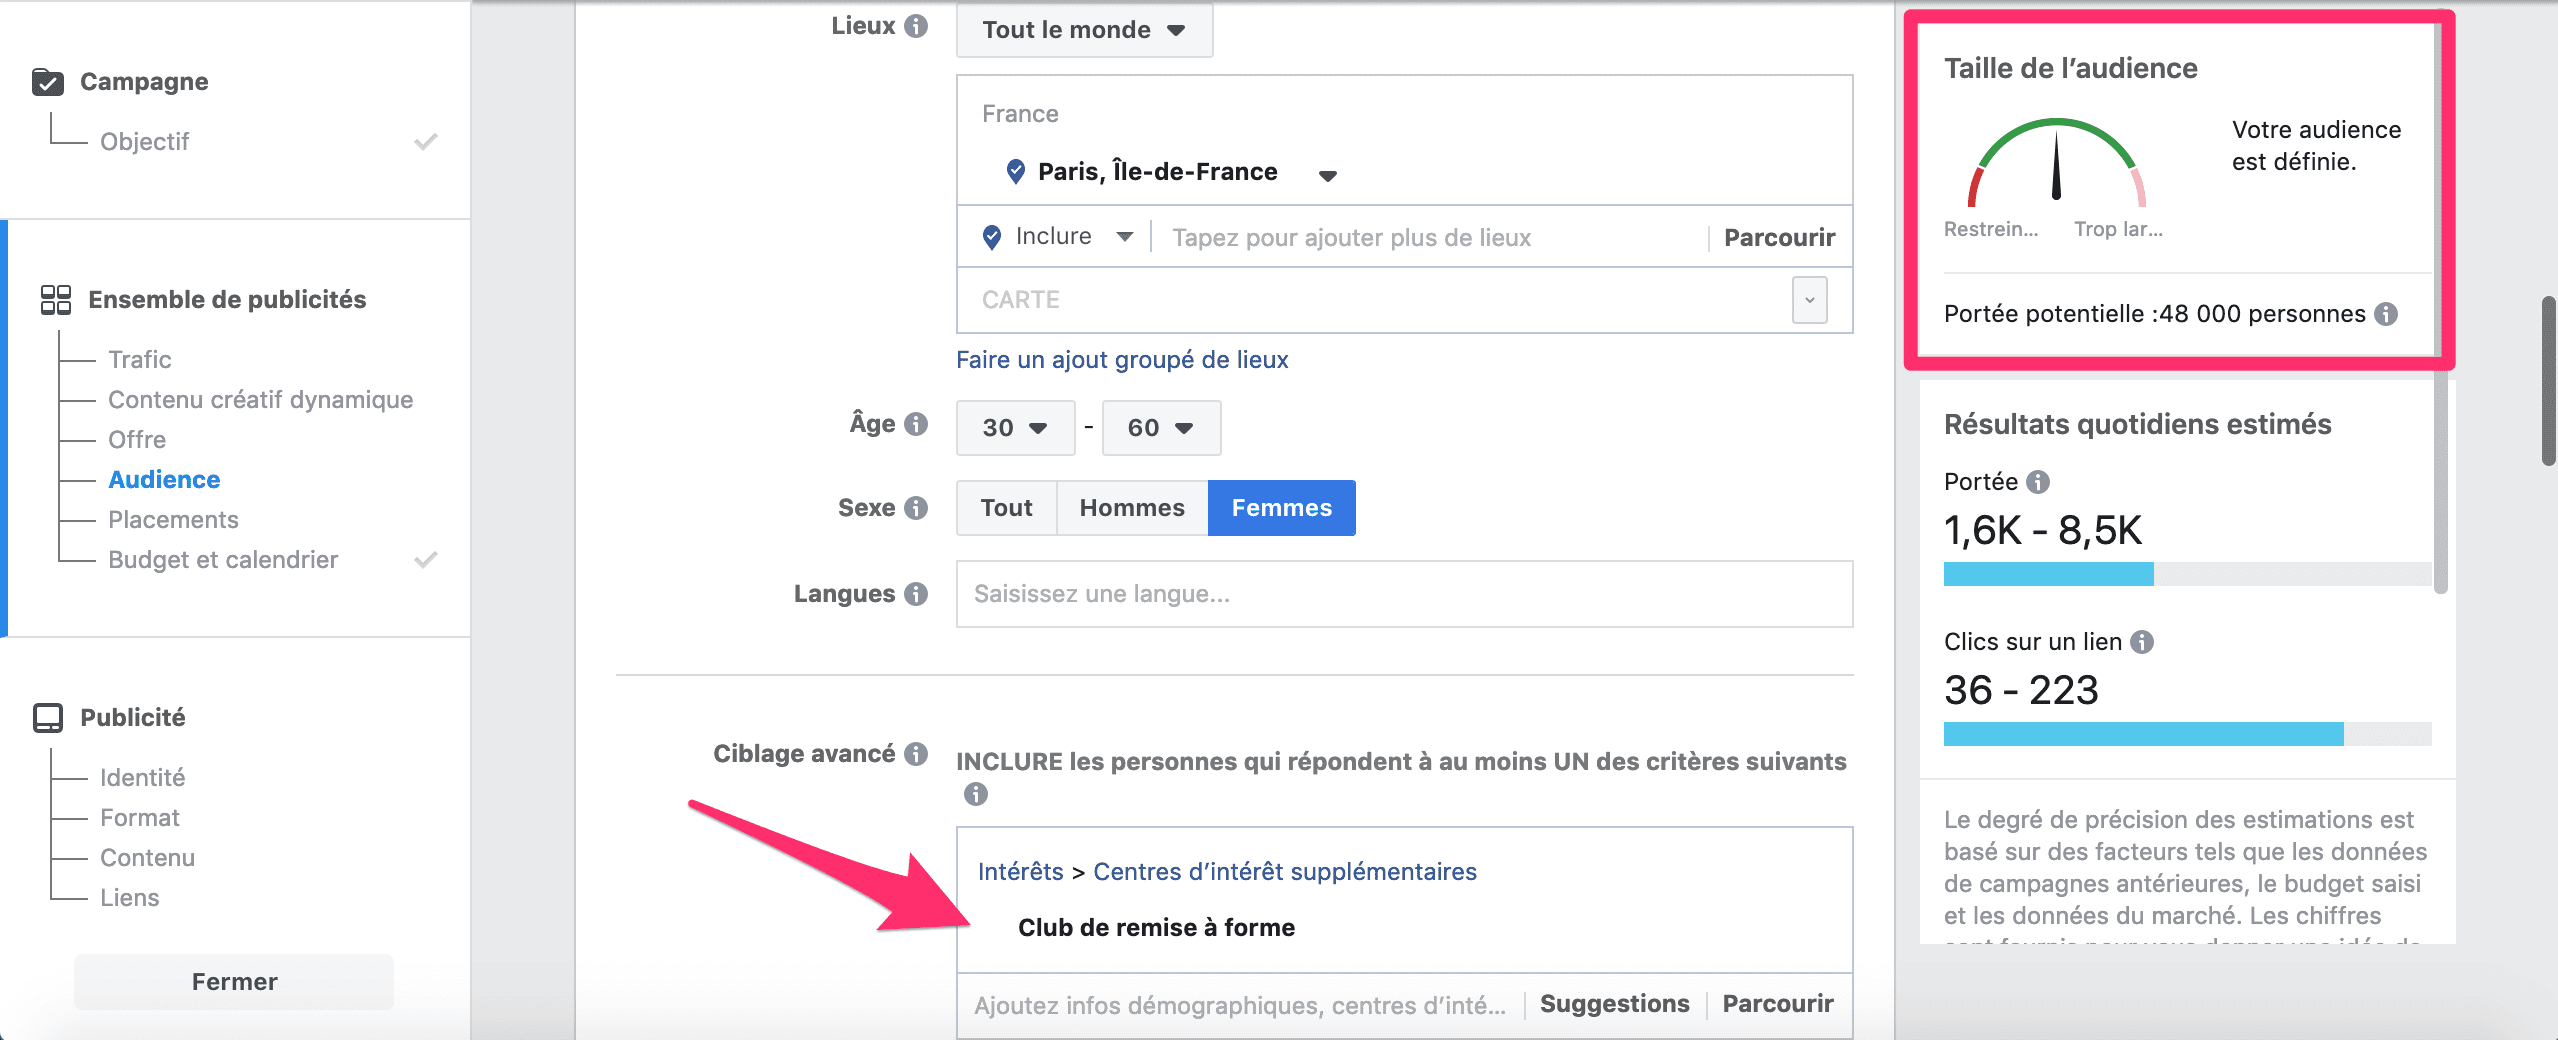Click the Langues input field
Image resolution: width=2558 pixels, height=1040 pixels.
coord(1404,594)
